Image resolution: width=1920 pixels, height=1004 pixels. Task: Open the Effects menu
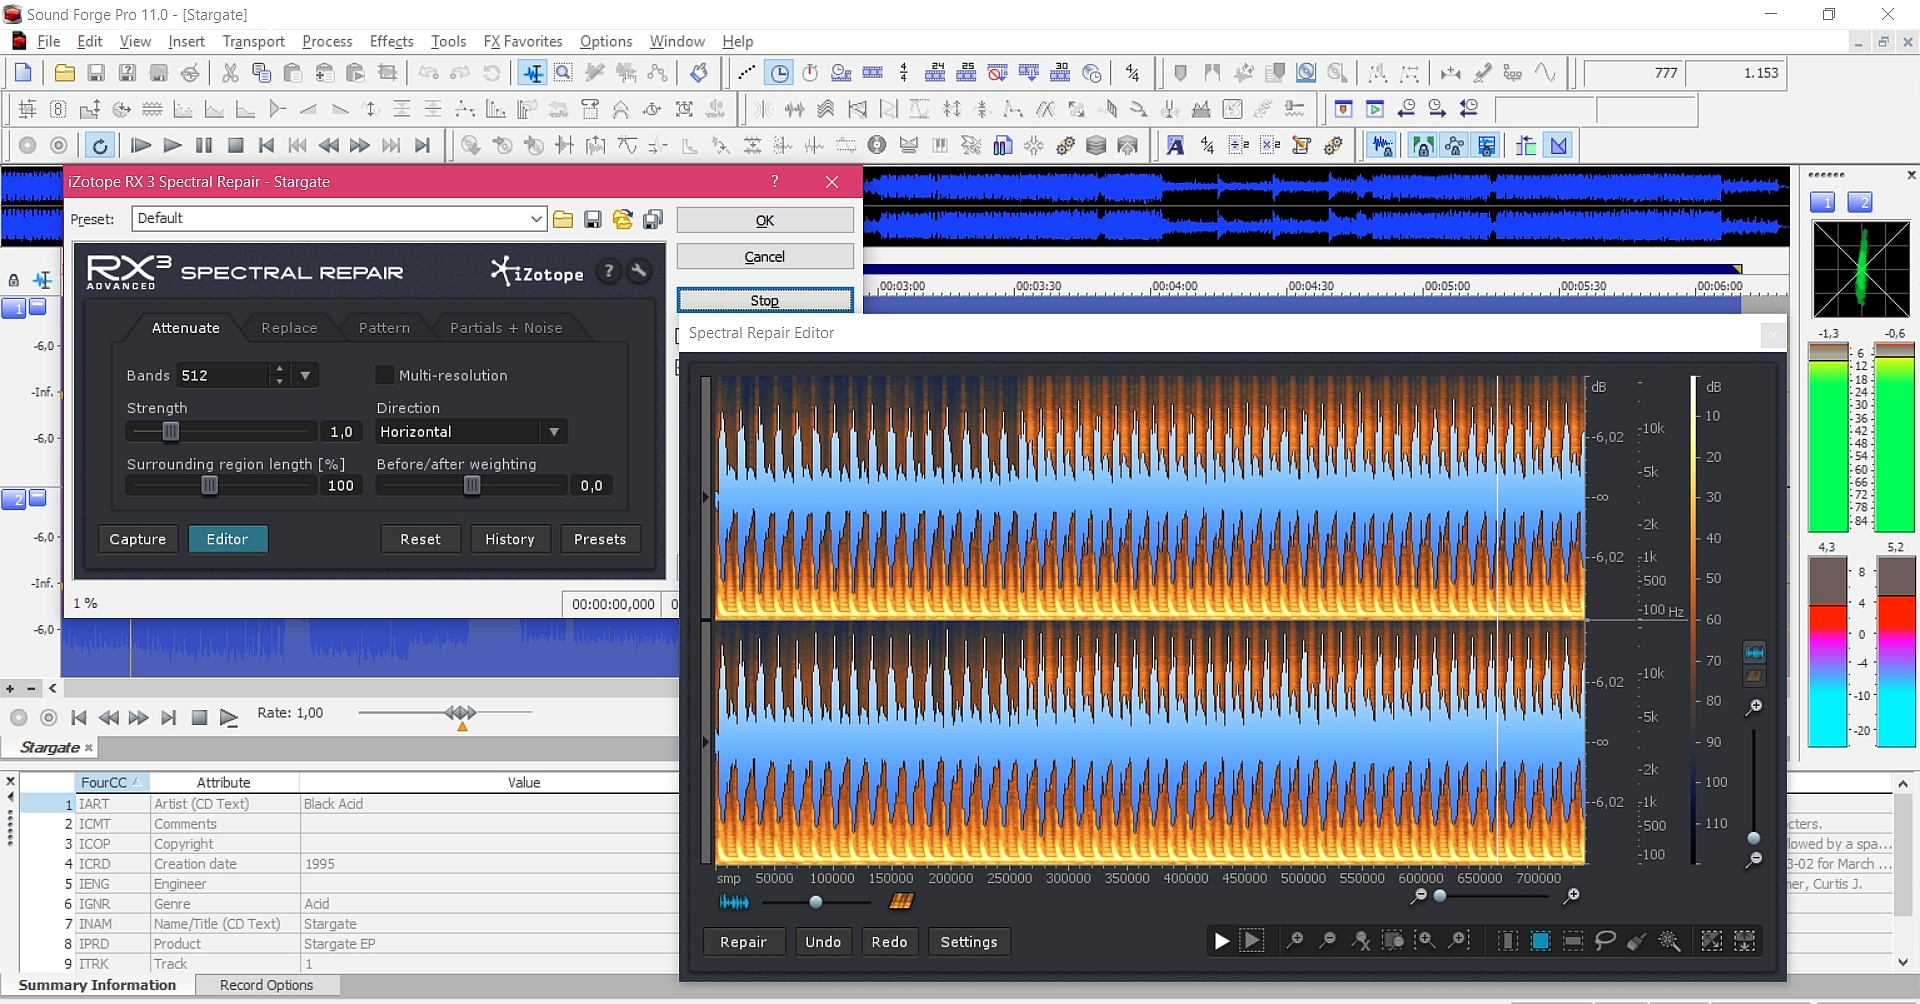coord(391,41)
